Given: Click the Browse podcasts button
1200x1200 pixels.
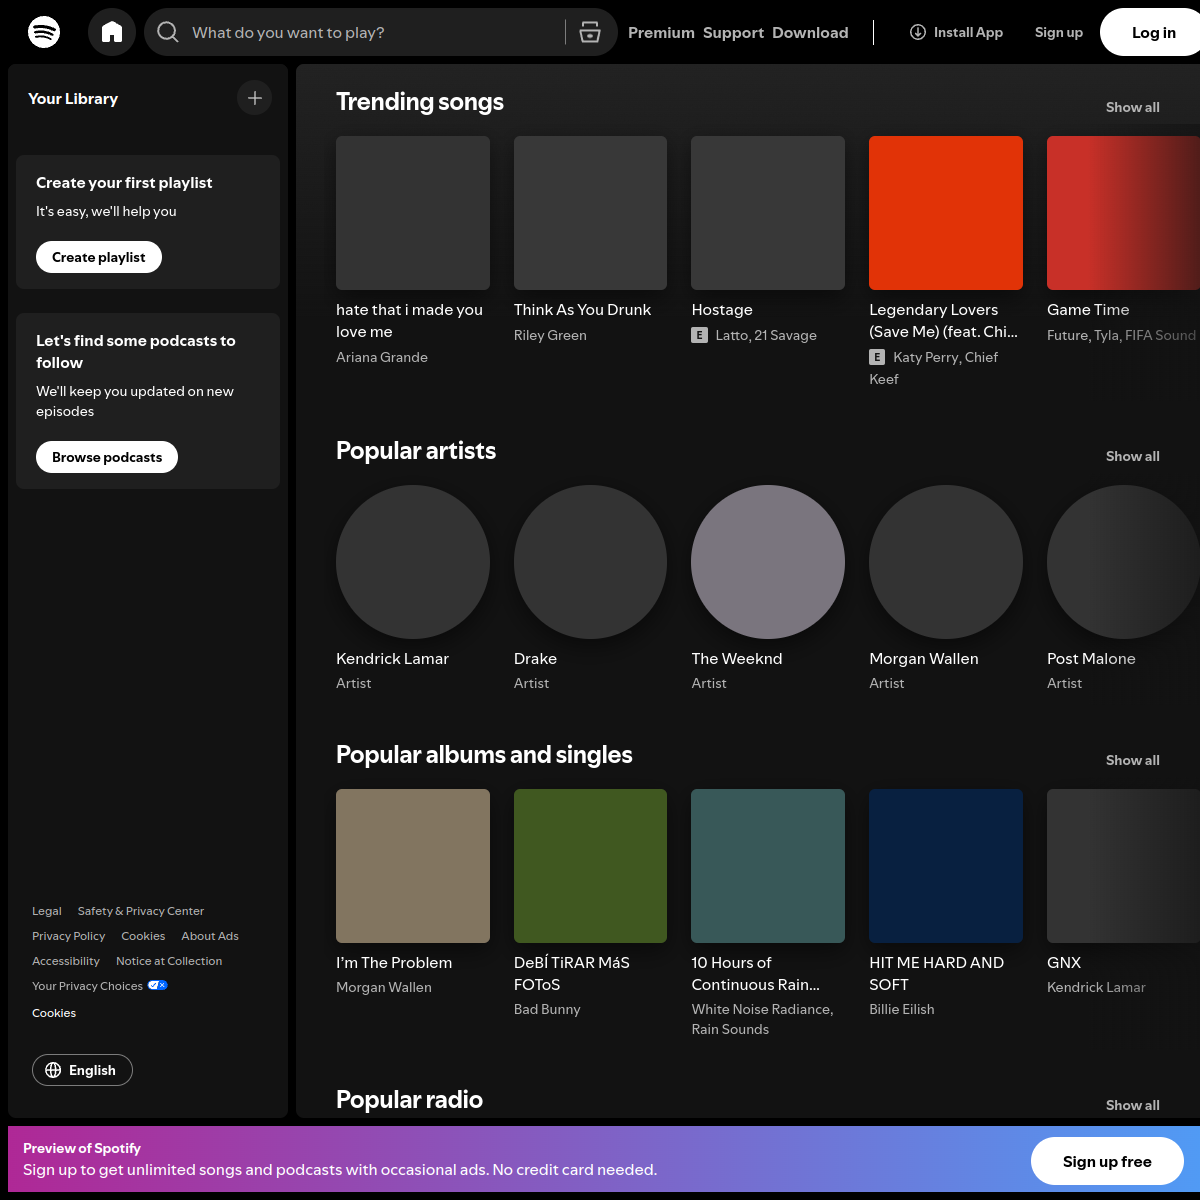Looking at the screenshot, I should tap(107, 457).
